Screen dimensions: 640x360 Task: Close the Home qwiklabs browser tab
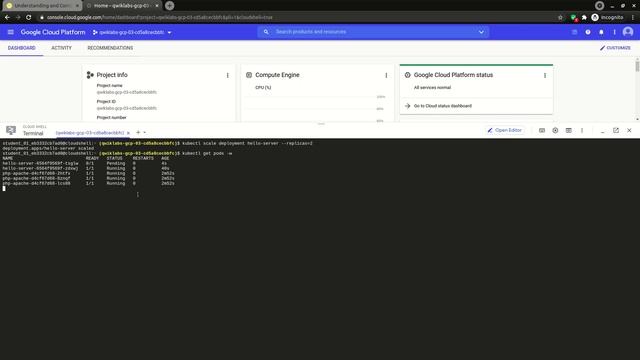(157, 6)
